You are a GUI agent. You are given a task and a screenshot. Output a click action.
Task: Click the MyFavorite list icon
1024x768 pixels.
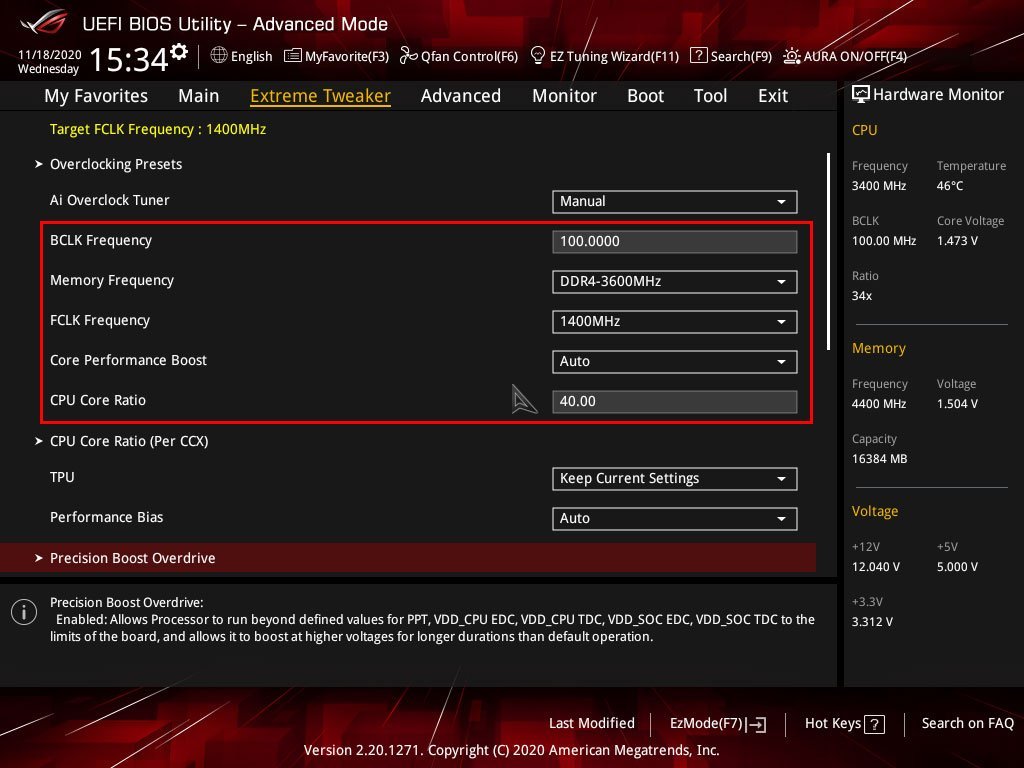[293, 56]
